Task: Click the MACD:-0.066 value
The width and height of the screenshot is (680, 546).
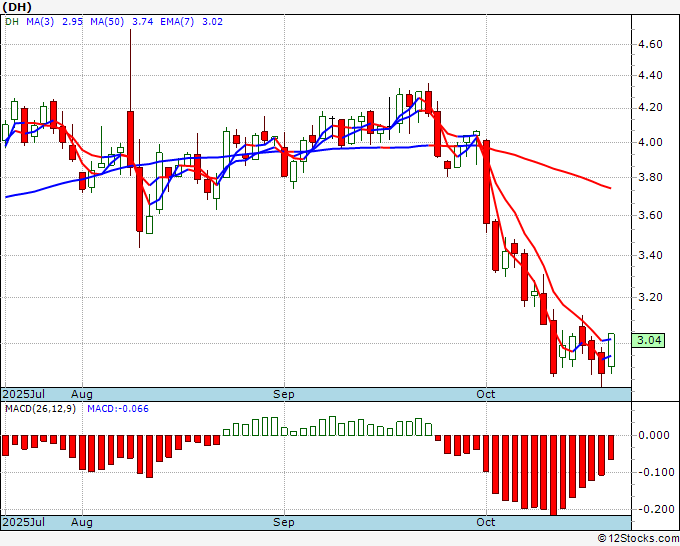Action: 118,409
